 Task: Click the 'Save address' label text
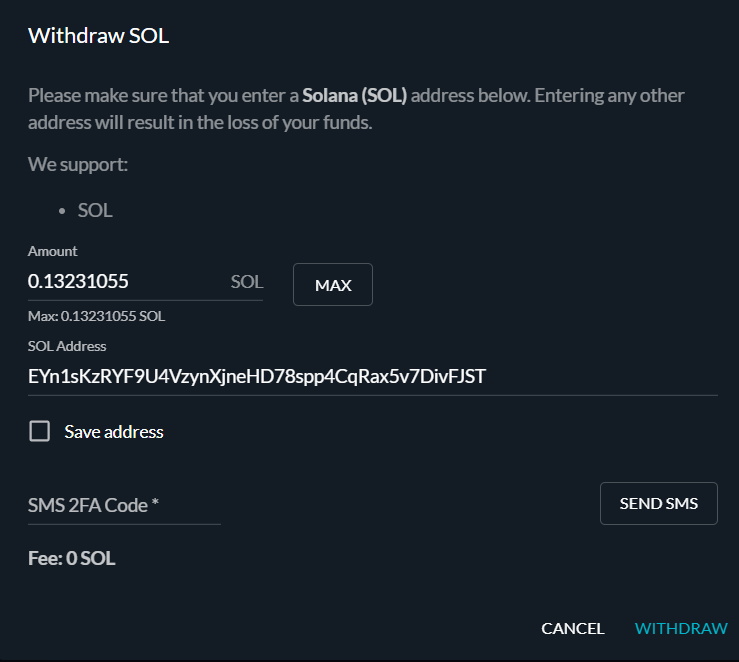click(114, 432)
